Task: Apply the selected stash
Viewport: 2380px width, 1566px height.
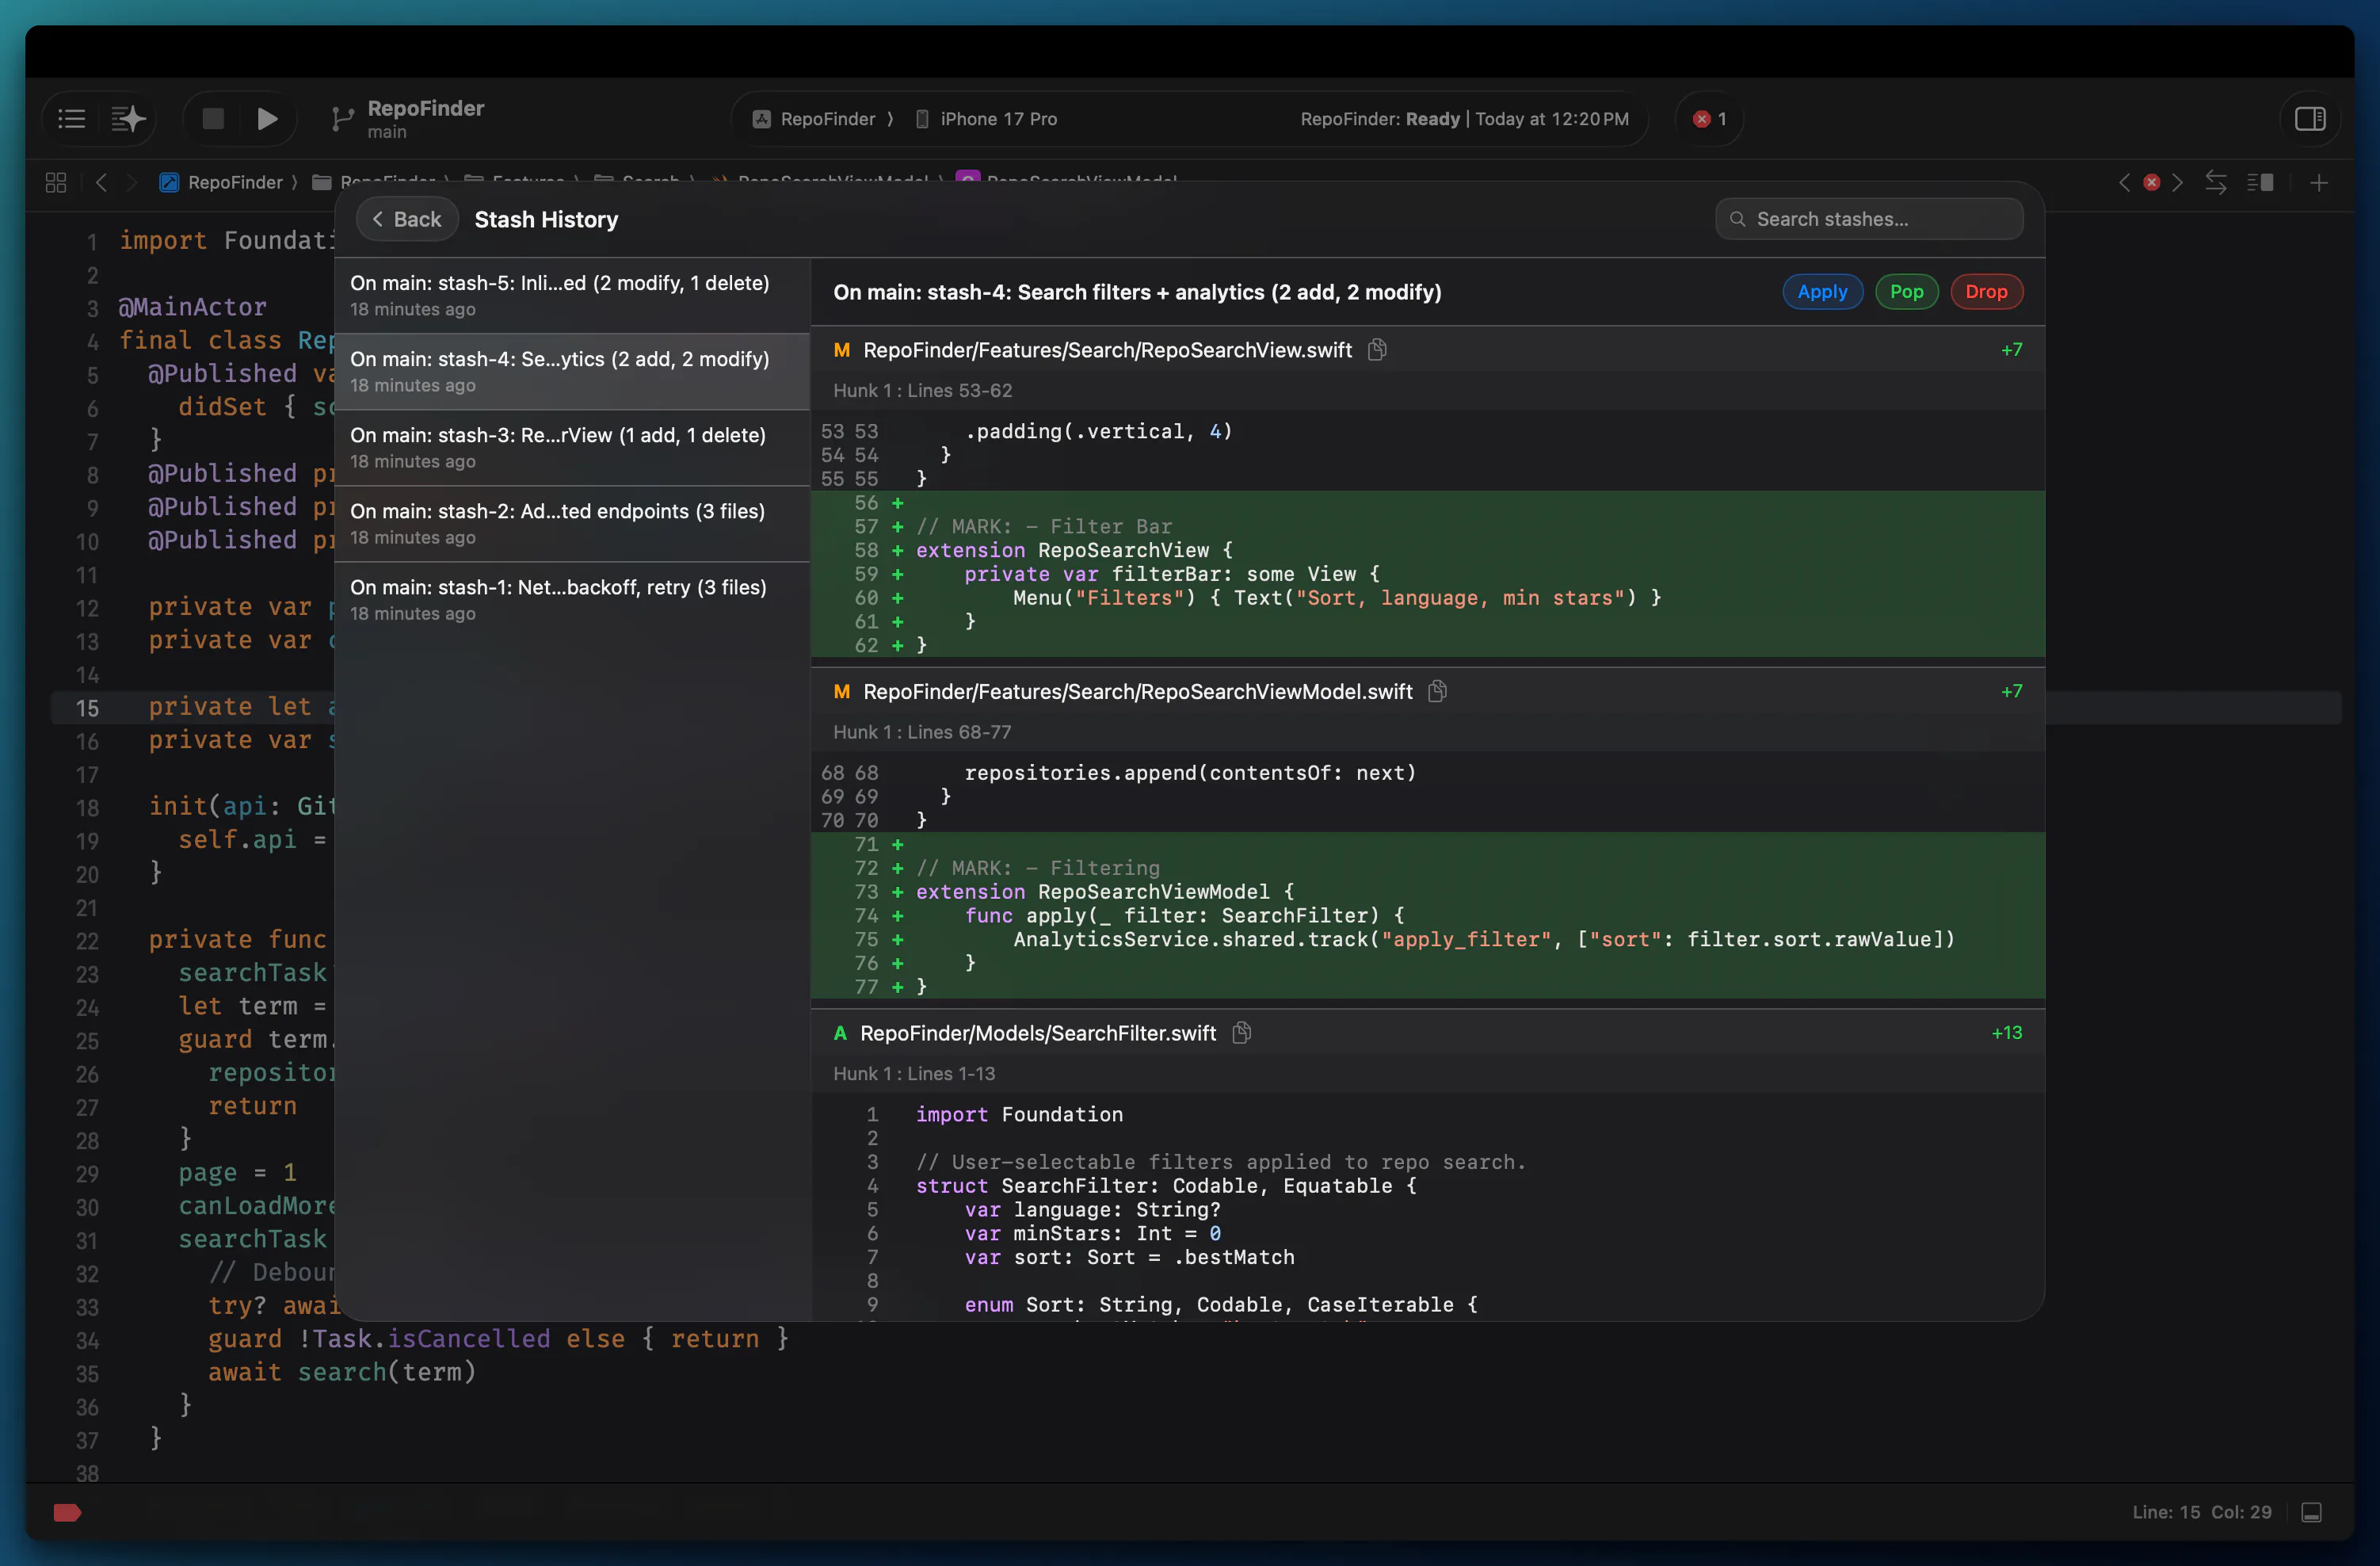Action: (x=1822, y=291)
